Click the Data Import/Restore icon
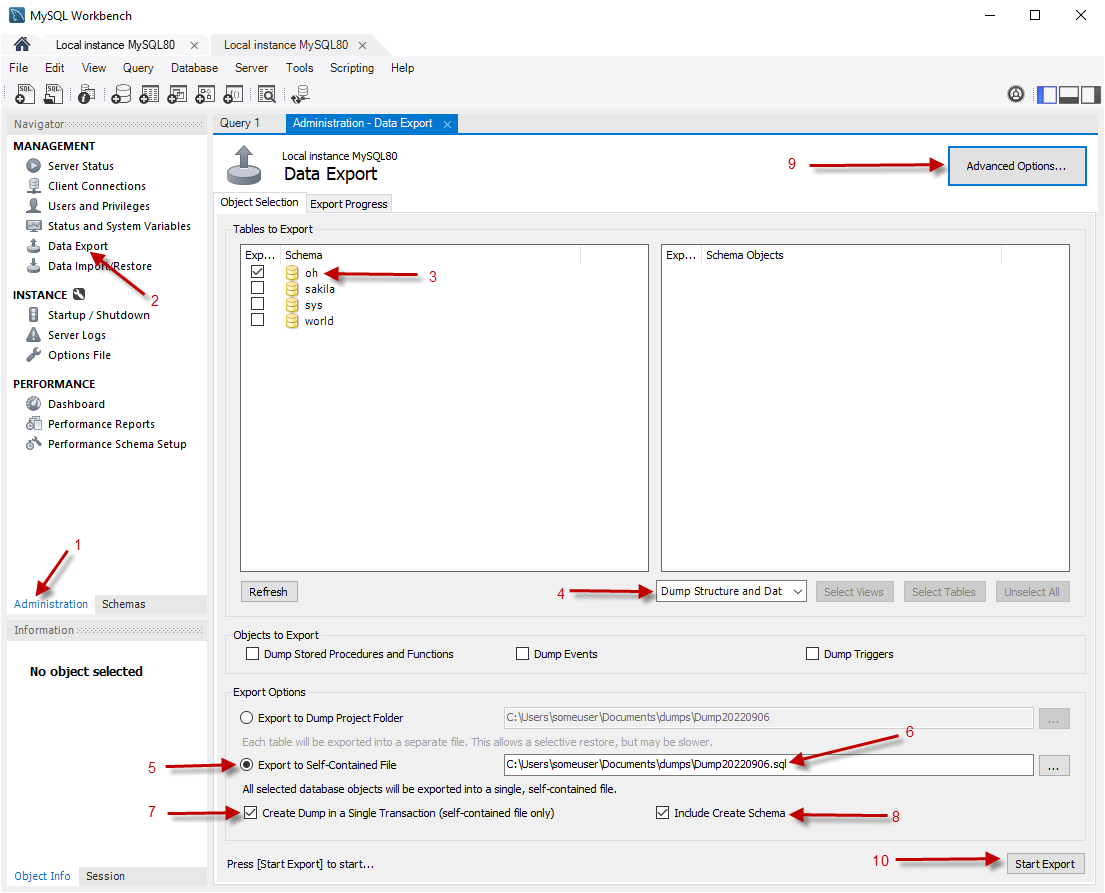Viewport: 1105px width, 893px height. coord(33,266)
